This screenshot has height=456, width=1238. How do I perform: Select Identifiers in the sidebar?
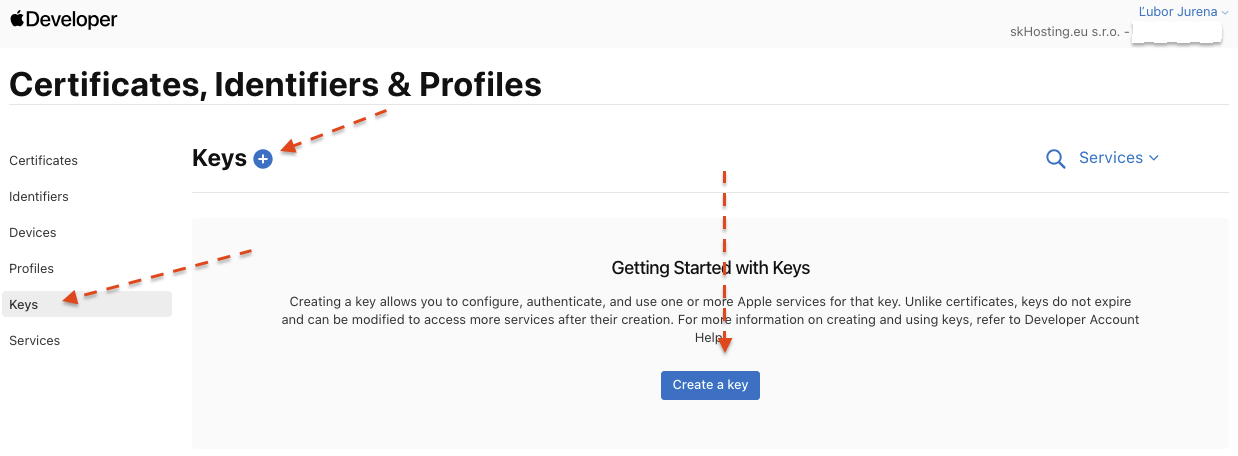[39, 197]
